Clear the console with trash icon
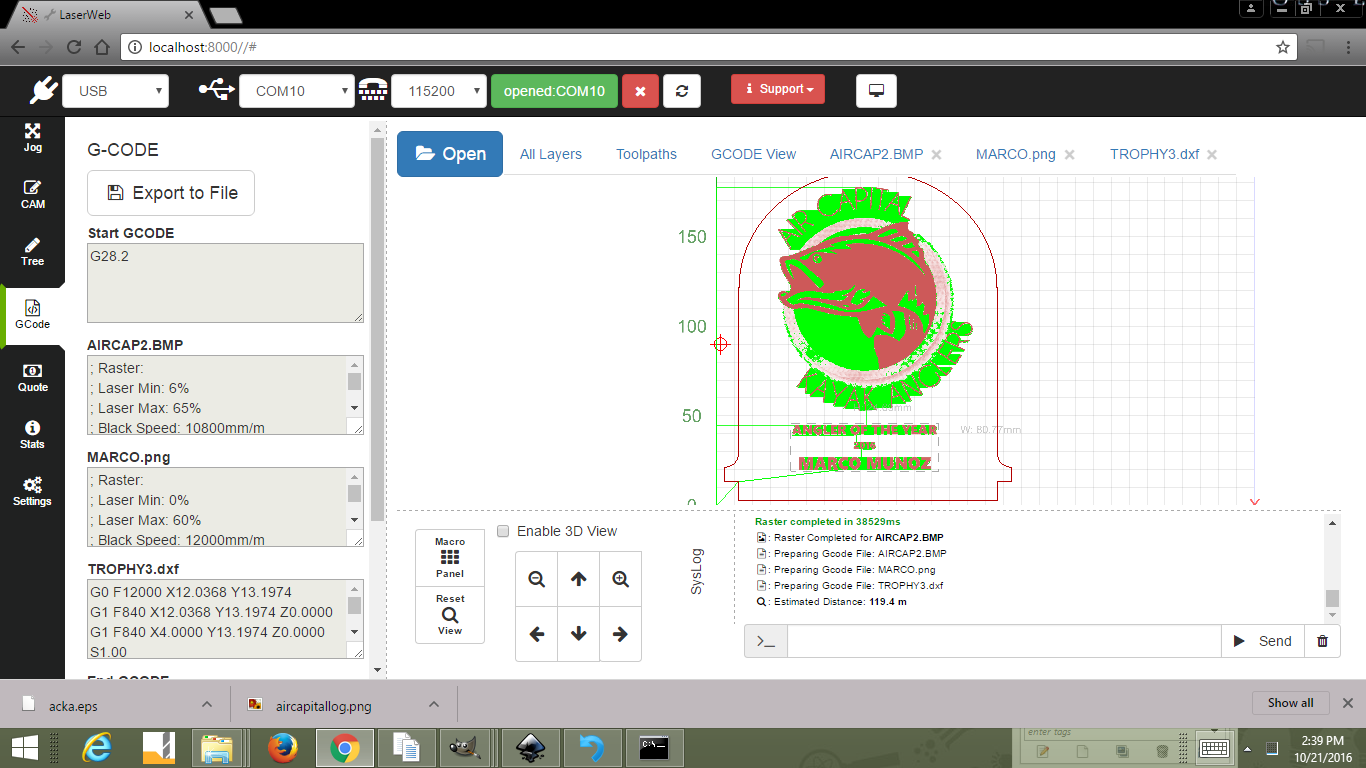 [x=1322, y=641]
